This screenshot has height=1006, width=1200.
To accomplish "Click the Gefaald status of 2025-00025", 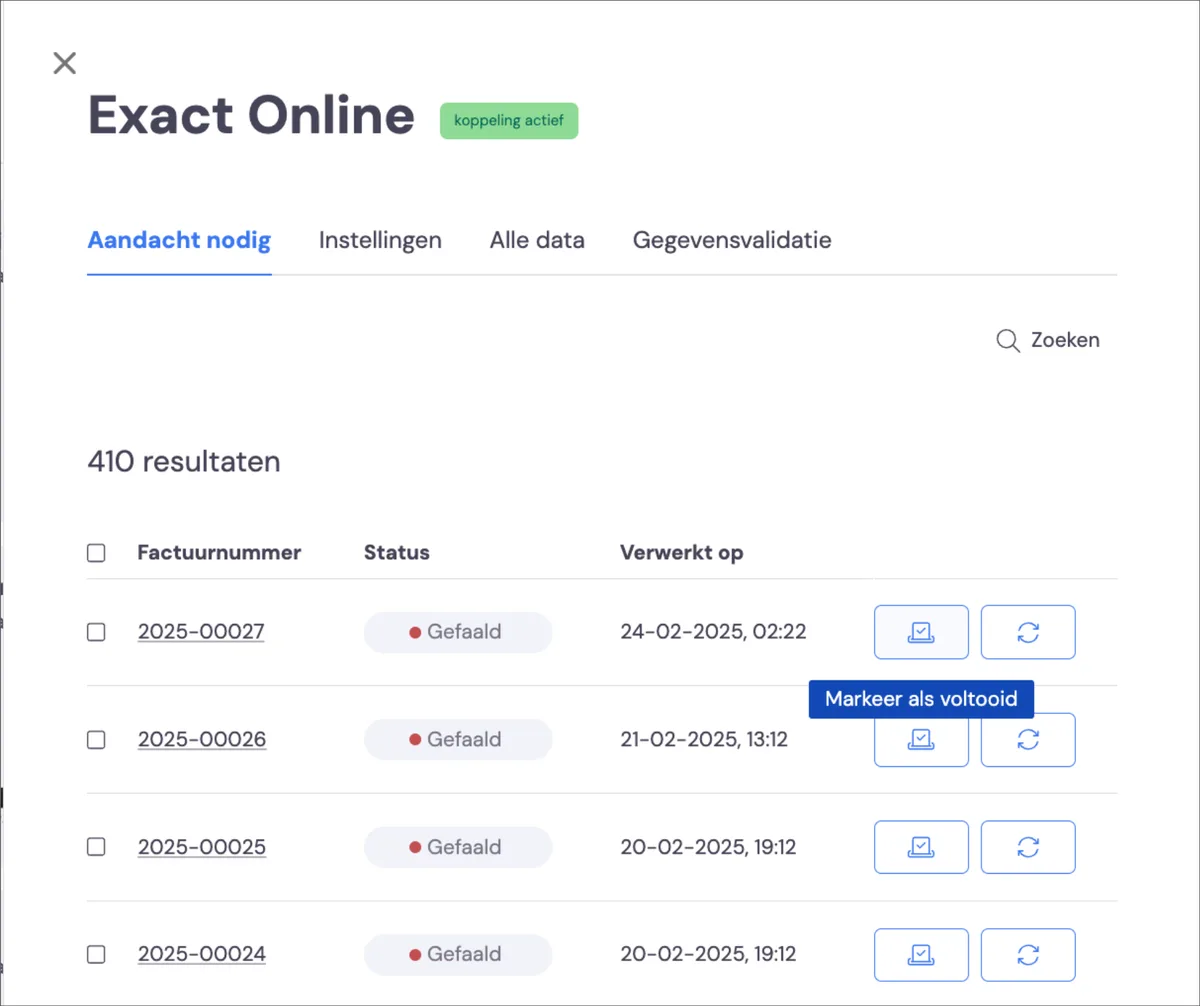I will pos(458,847).
